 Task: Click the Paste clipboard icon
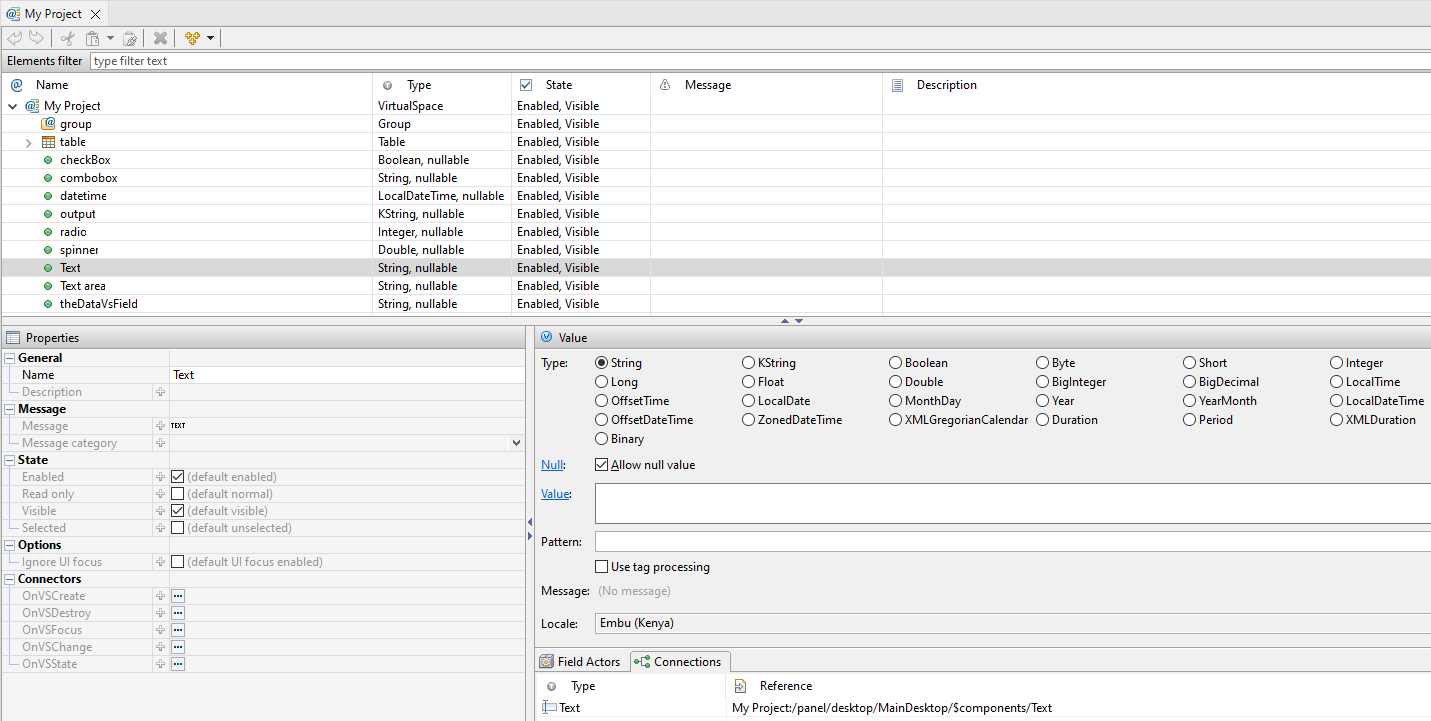coord(92,38)
